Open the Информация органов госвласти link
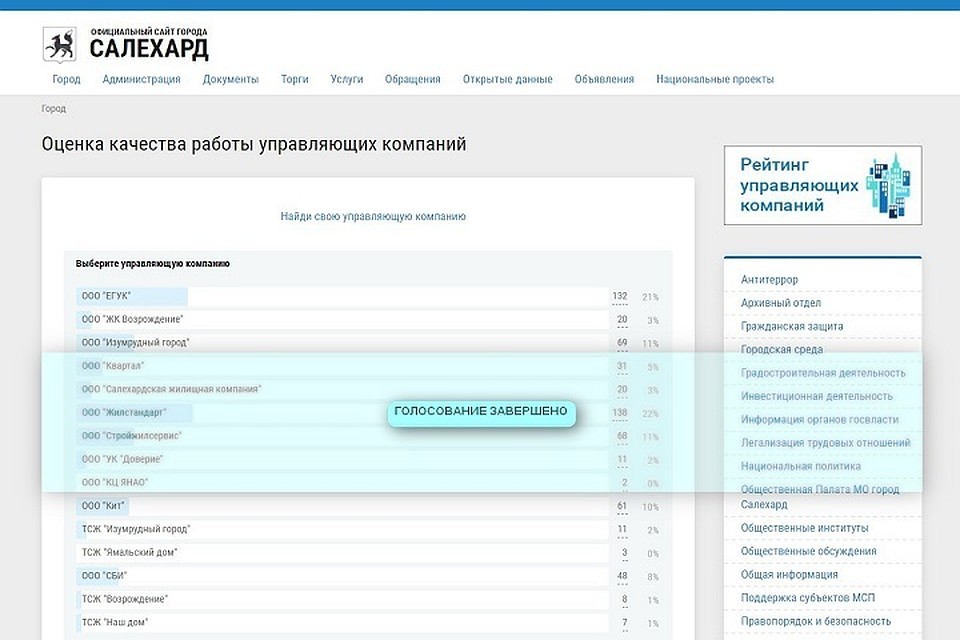The width and height of the screenshot is (960, 640). [x=820, y=419]
